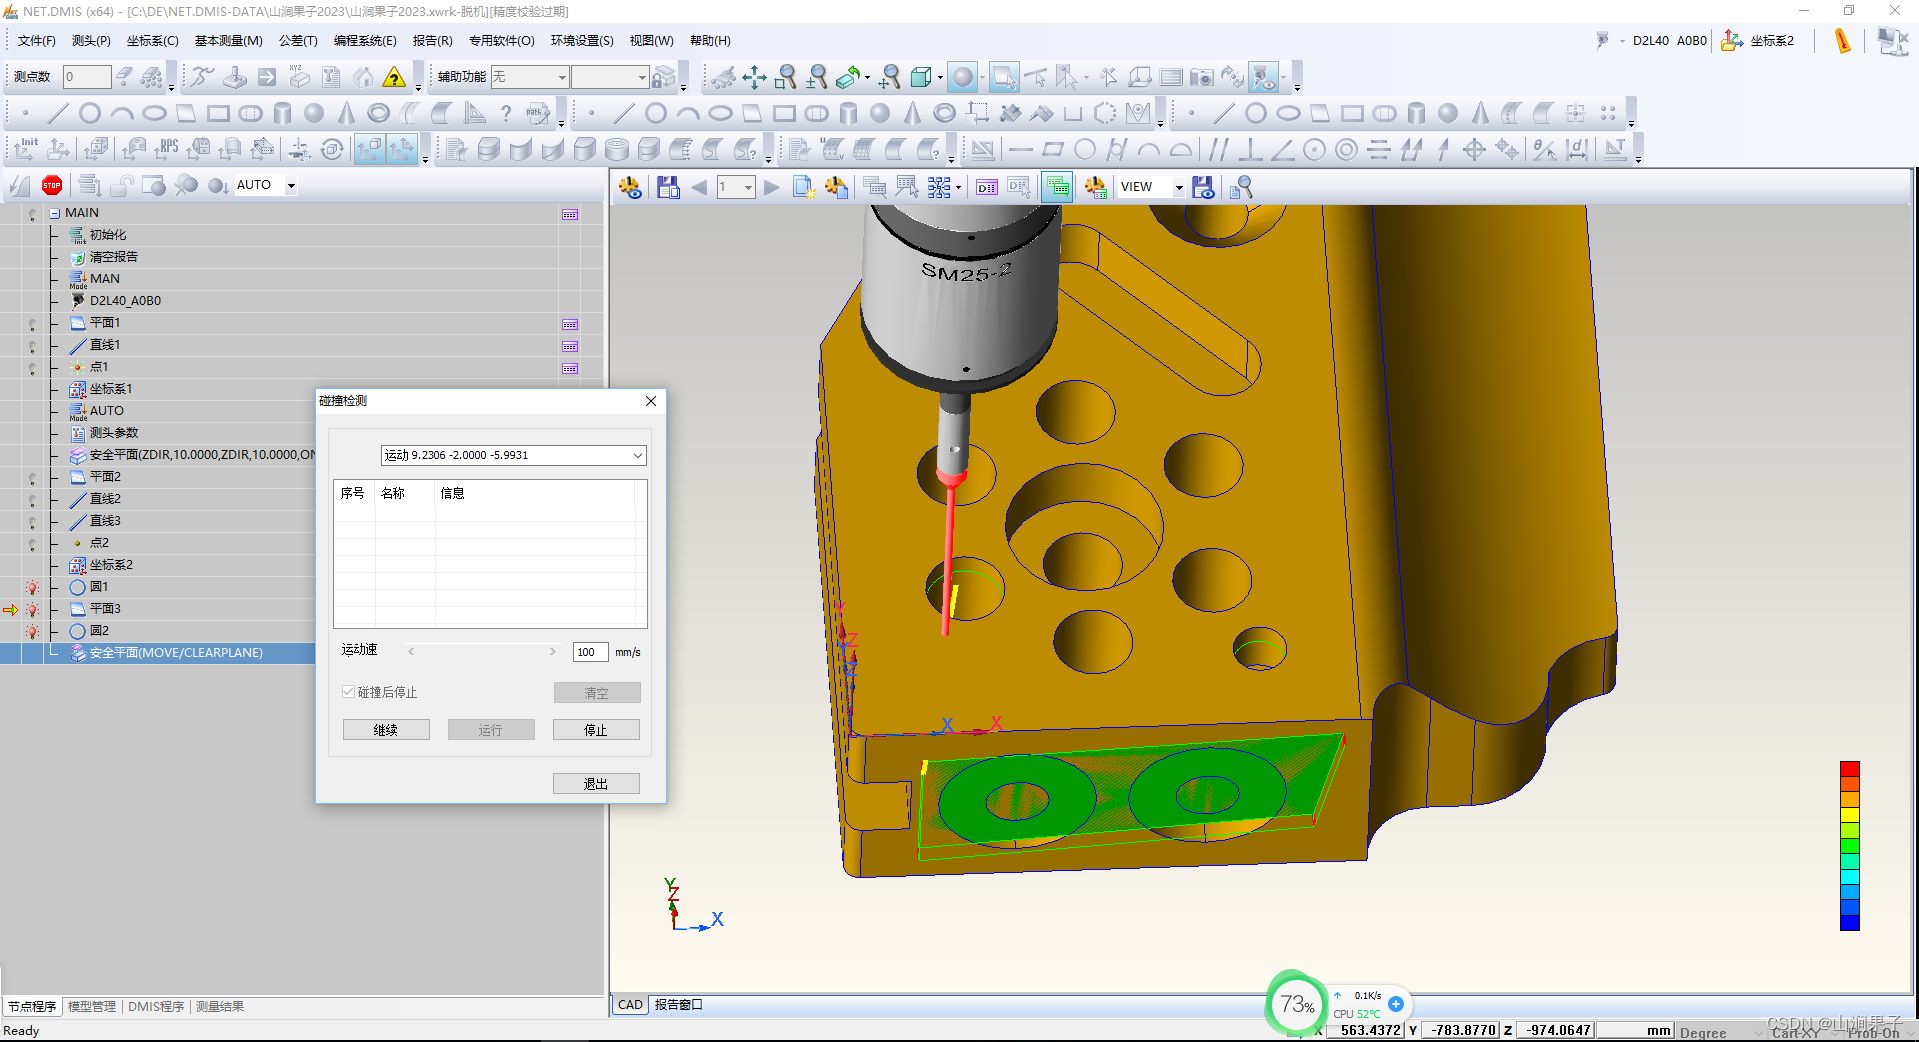Click the 继续 button
This screenshot has height=1042, width=1919.
coord(386,730)
